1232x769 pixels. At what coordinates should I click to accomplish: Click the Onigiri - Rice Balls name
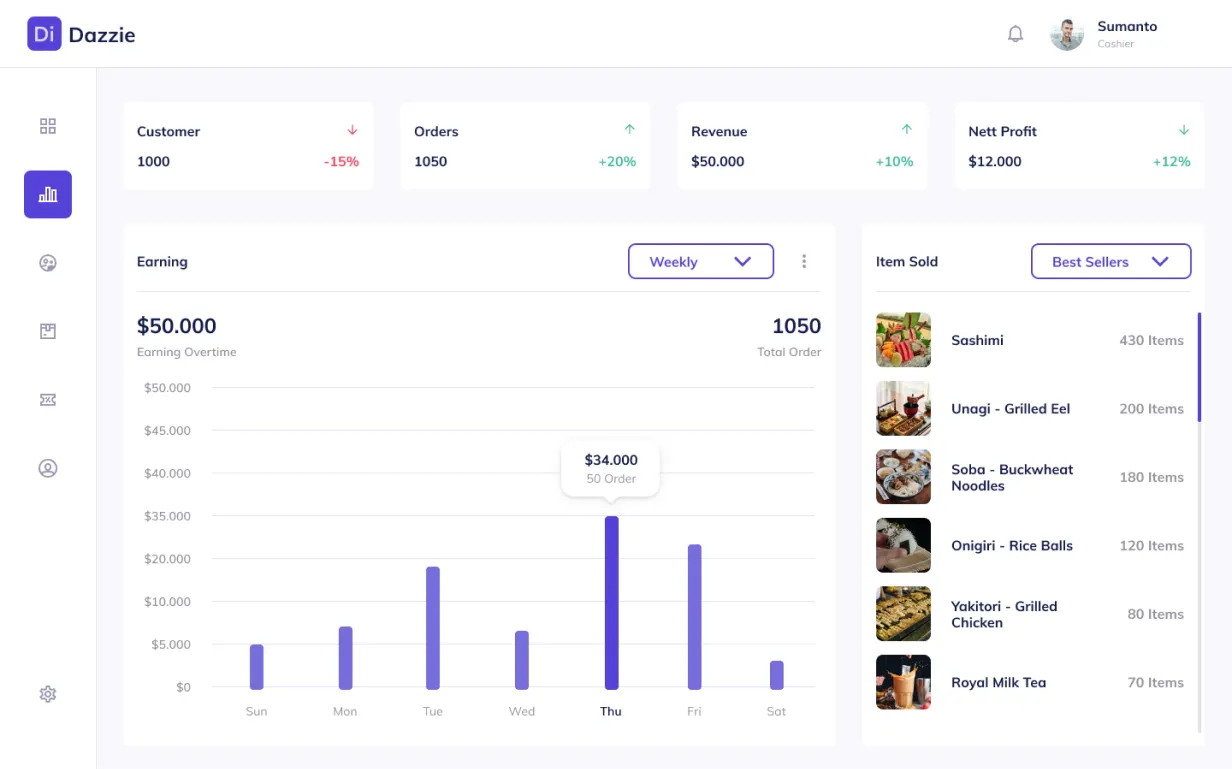(x=1012, y=545)
